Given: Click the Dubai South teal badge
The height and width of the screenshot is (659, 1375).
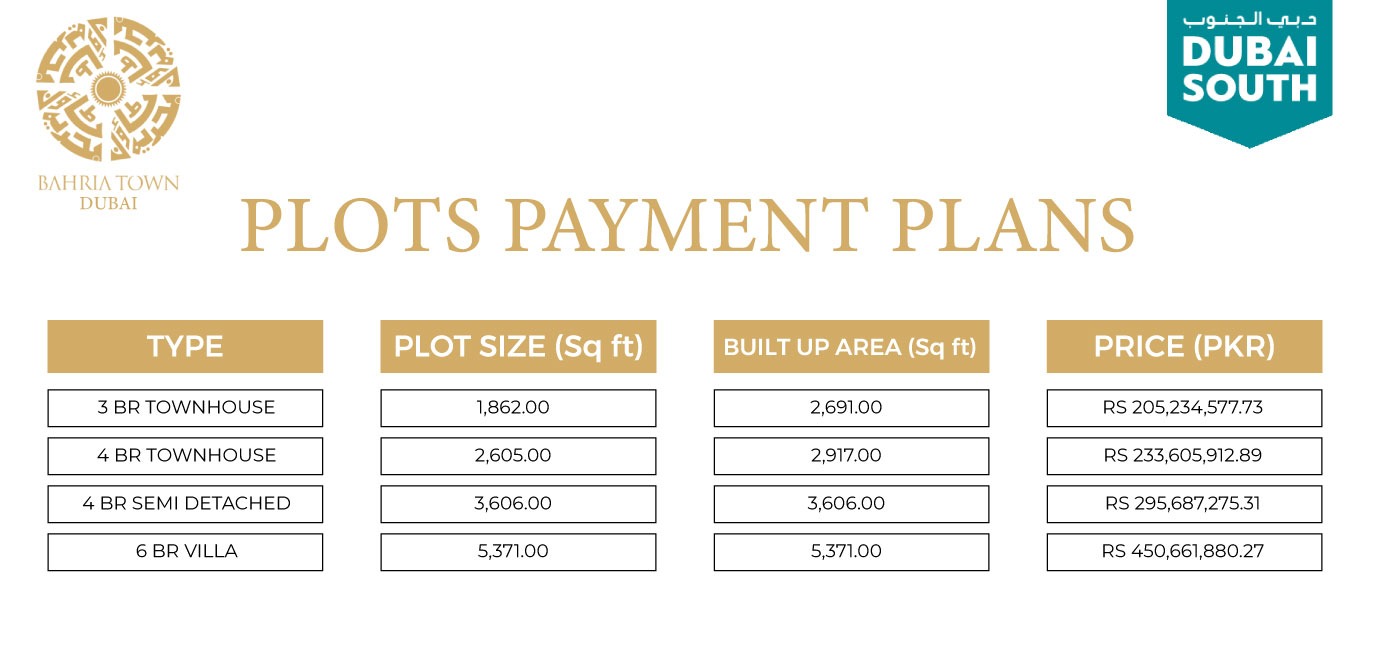Looking at the screenshot, I should point(1249,73).
